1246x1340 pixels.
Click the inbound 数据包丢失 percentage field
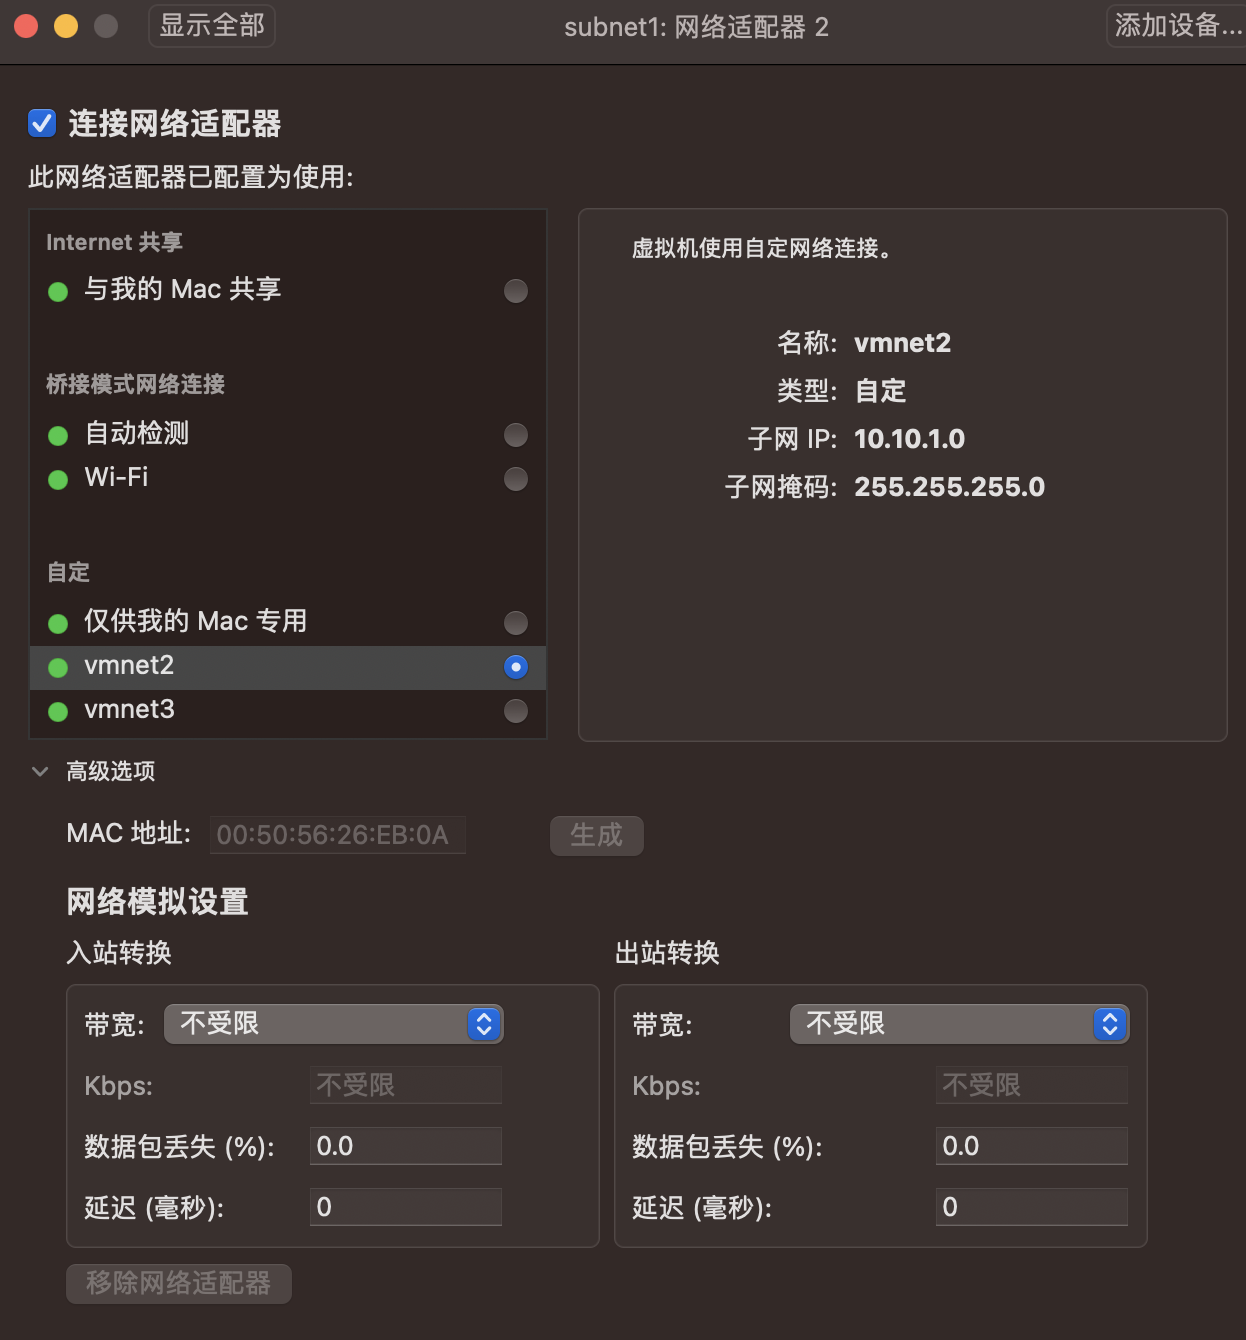tap(405, 1146)
